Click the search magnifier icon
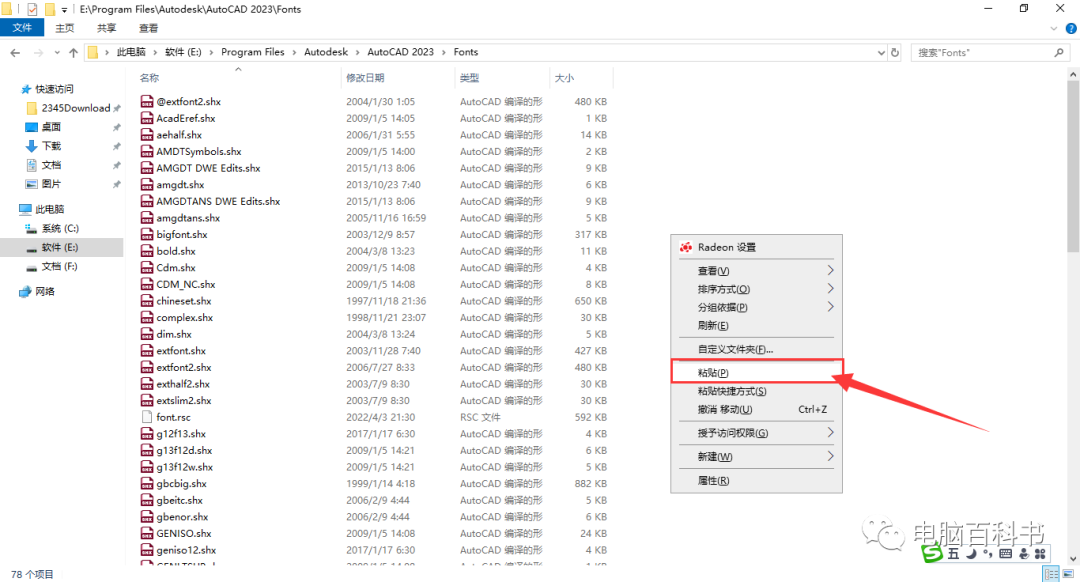This screenshot has width=1080, height=582. pyautogui.click(x=1059, y=52)
